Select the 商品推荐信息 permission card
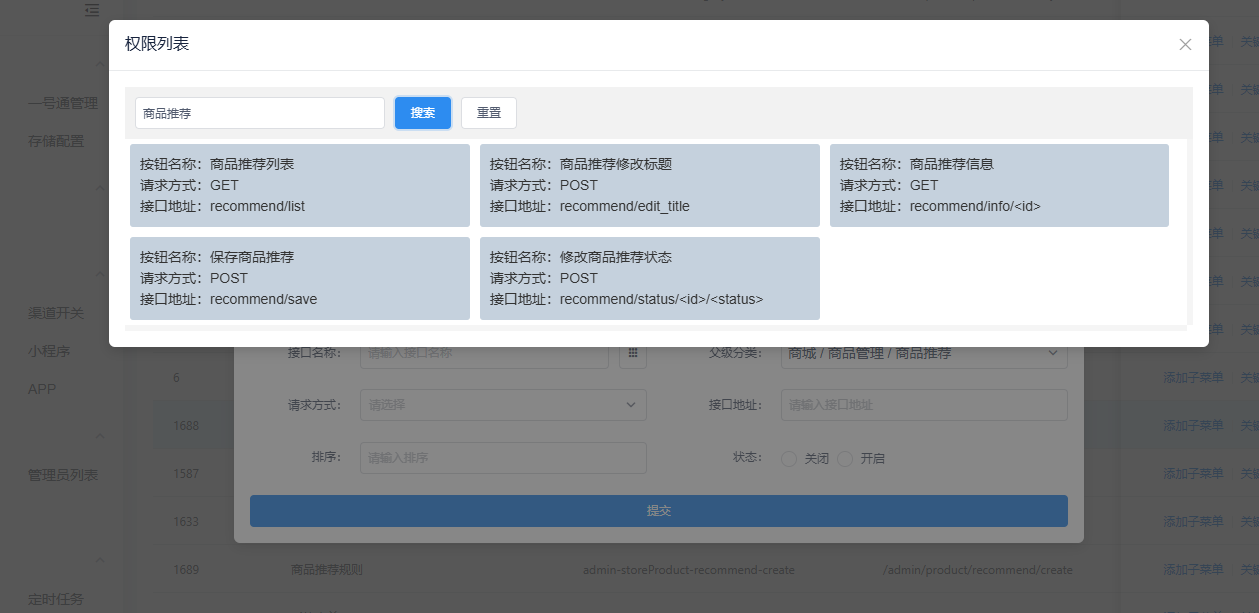The width and height of the screenshot is (1259, 613). [x=999, y=185]
